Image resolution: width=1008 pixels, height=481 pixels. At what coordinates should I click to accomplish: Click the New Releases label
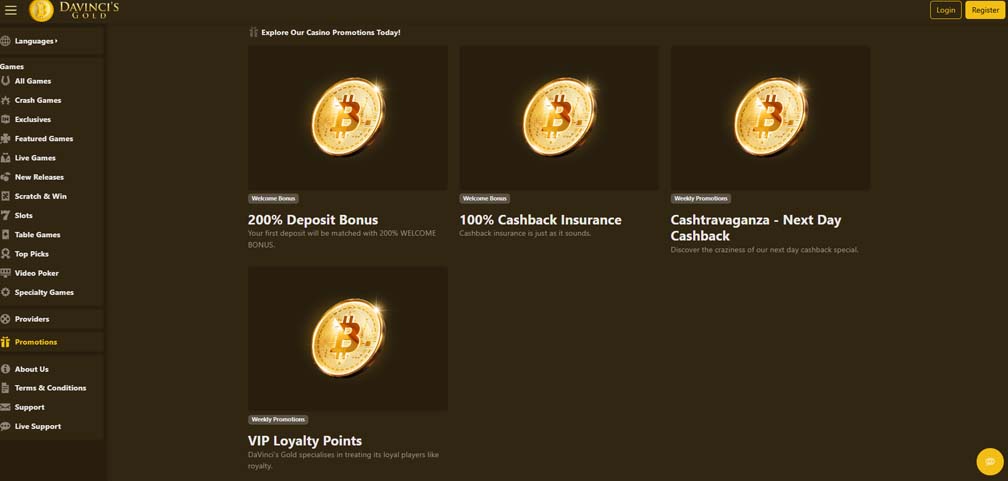(39, 177)
